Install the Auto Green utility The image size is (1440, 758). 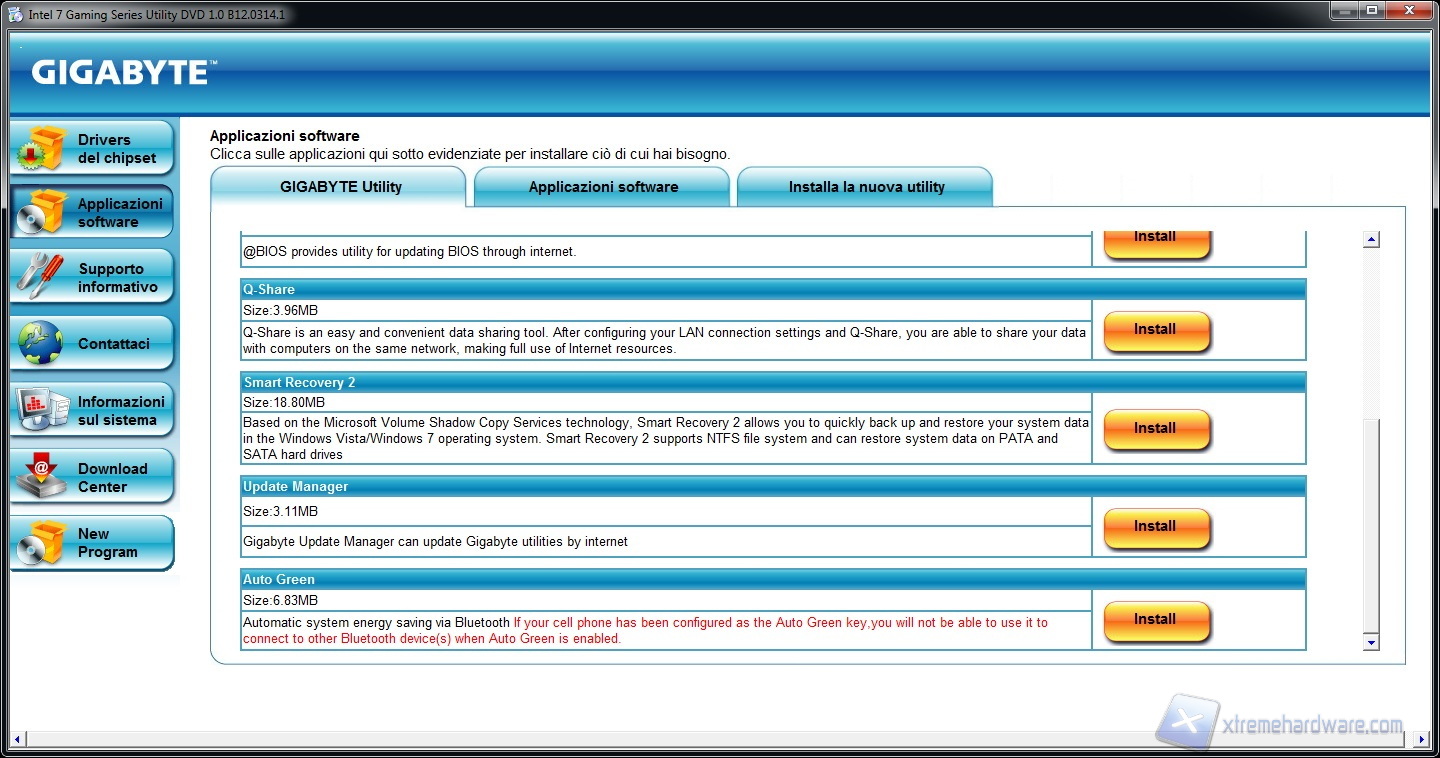[x=1156, y=620]
